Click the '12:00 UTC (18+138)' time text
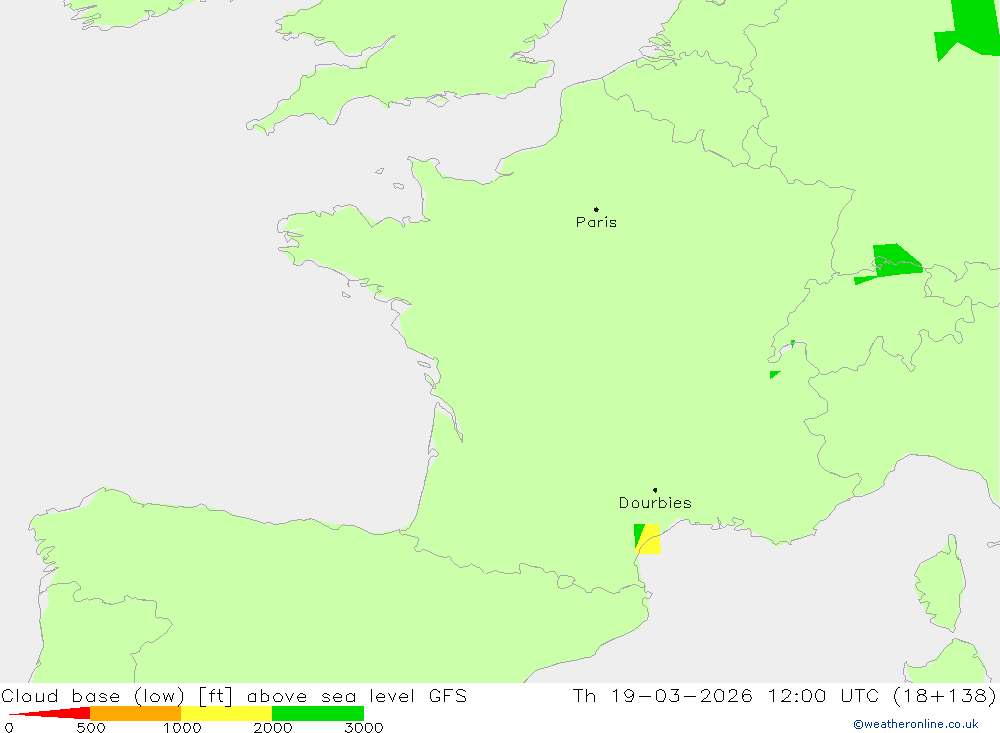The image size is (1000, 733). 881,695
